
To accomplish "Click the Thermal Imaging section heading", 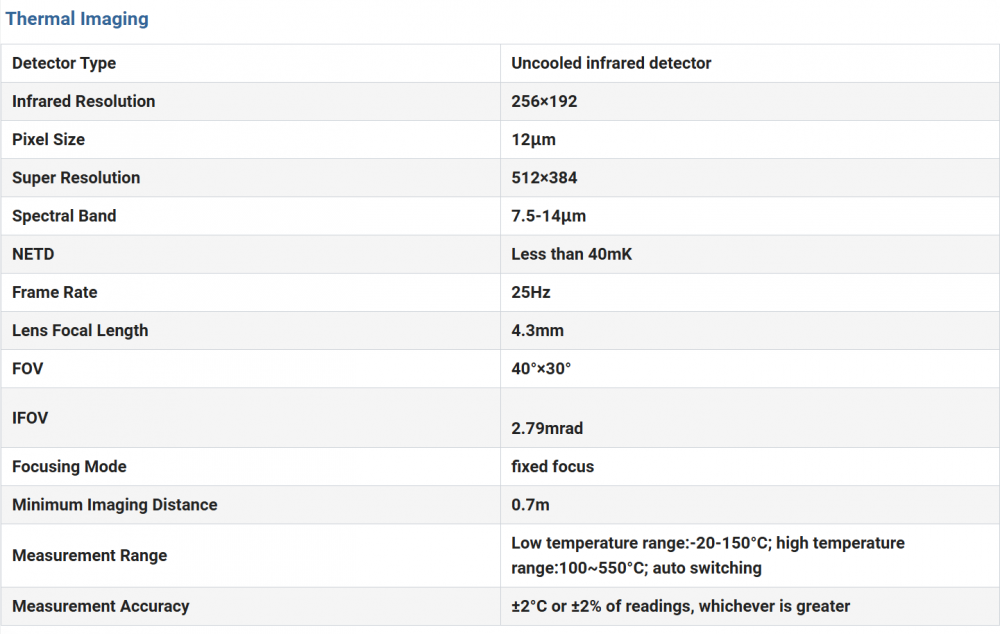I will [77, 19].
